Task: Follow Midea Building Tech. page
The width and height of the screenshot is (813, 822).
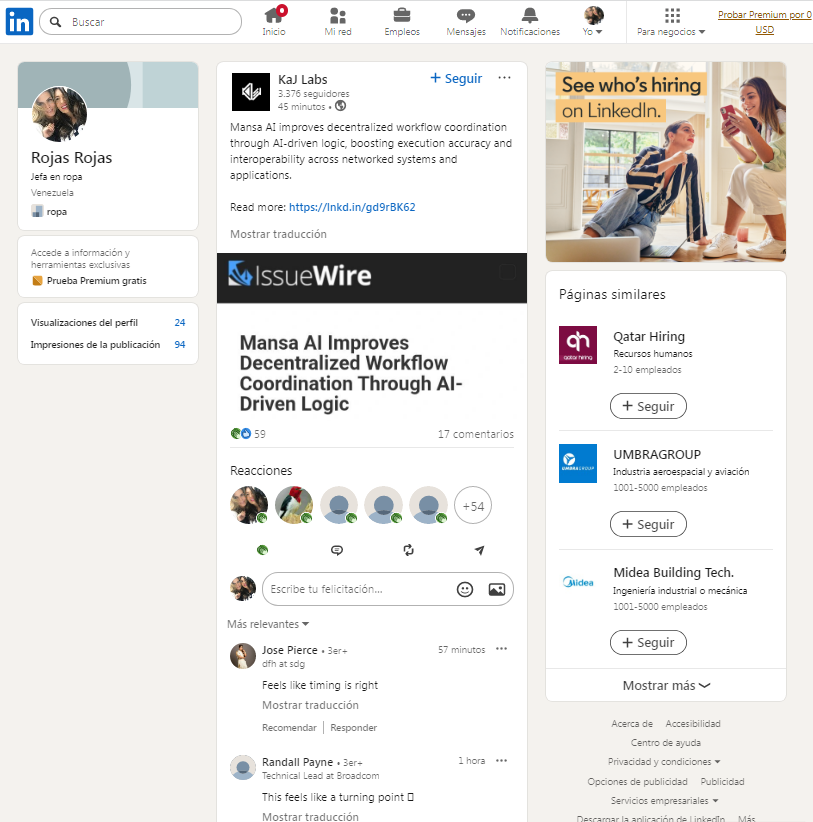Action: click(648, 643)
